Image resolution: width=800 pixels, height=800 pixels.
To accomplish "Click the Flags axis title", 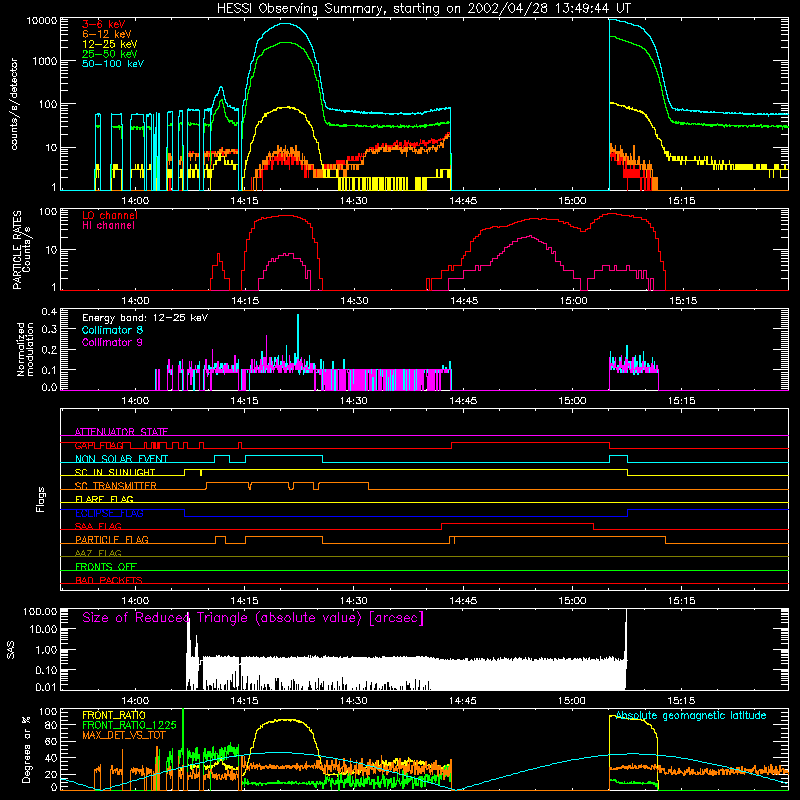I will 41,499.
